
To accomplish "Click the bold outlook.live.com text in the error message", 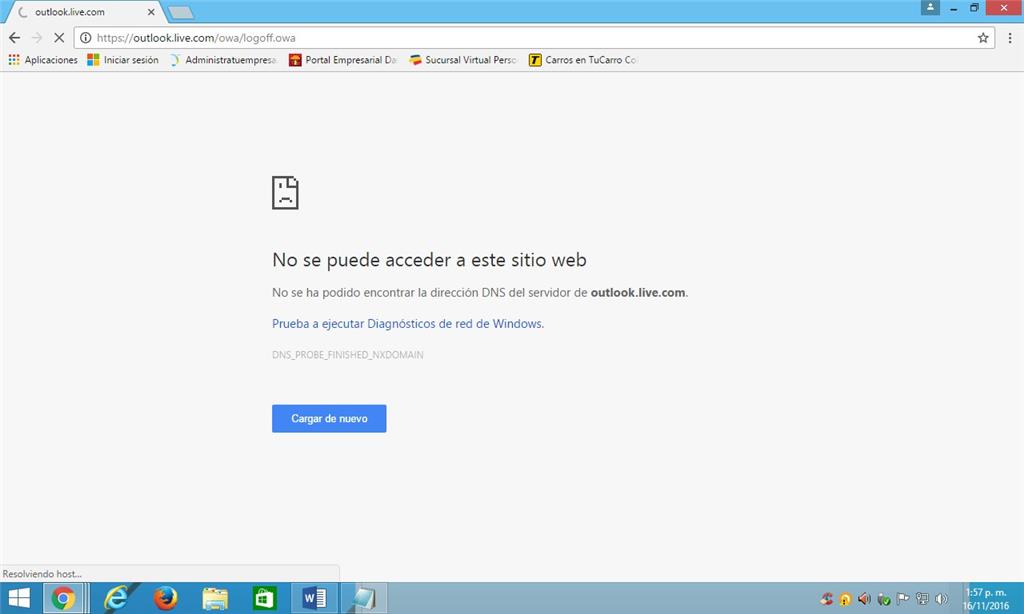I will point(637,293).
